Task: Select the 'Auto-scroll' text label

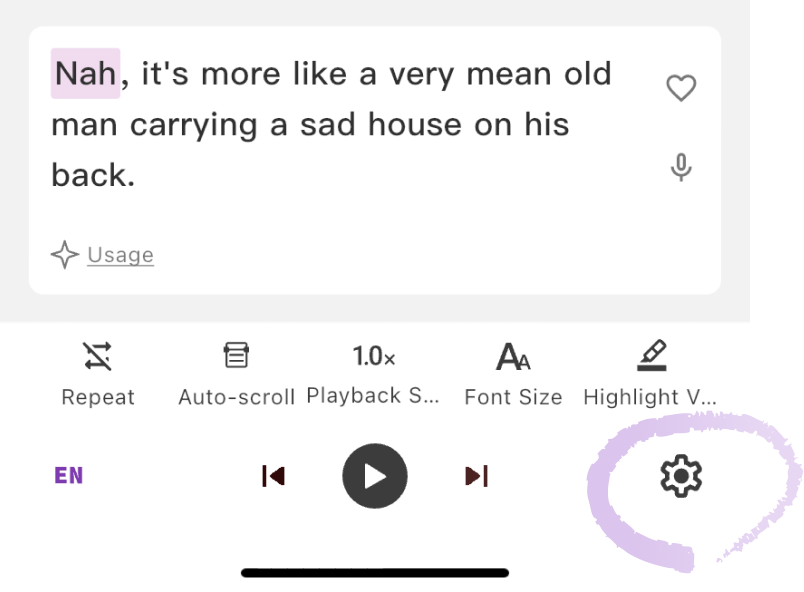Action: point(236,397)
